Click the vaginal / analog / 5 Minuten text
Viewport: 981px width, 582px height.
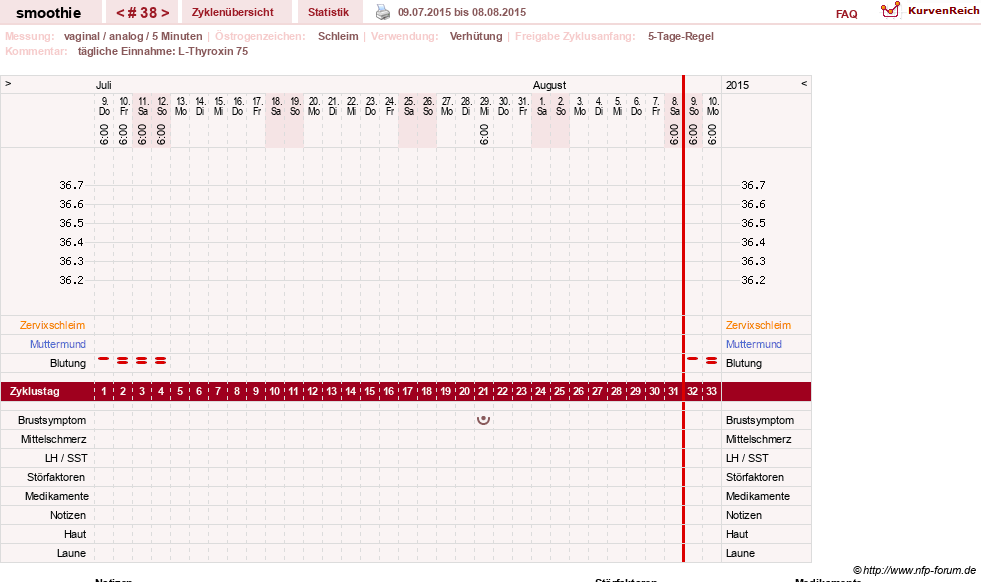click(133, 36)
